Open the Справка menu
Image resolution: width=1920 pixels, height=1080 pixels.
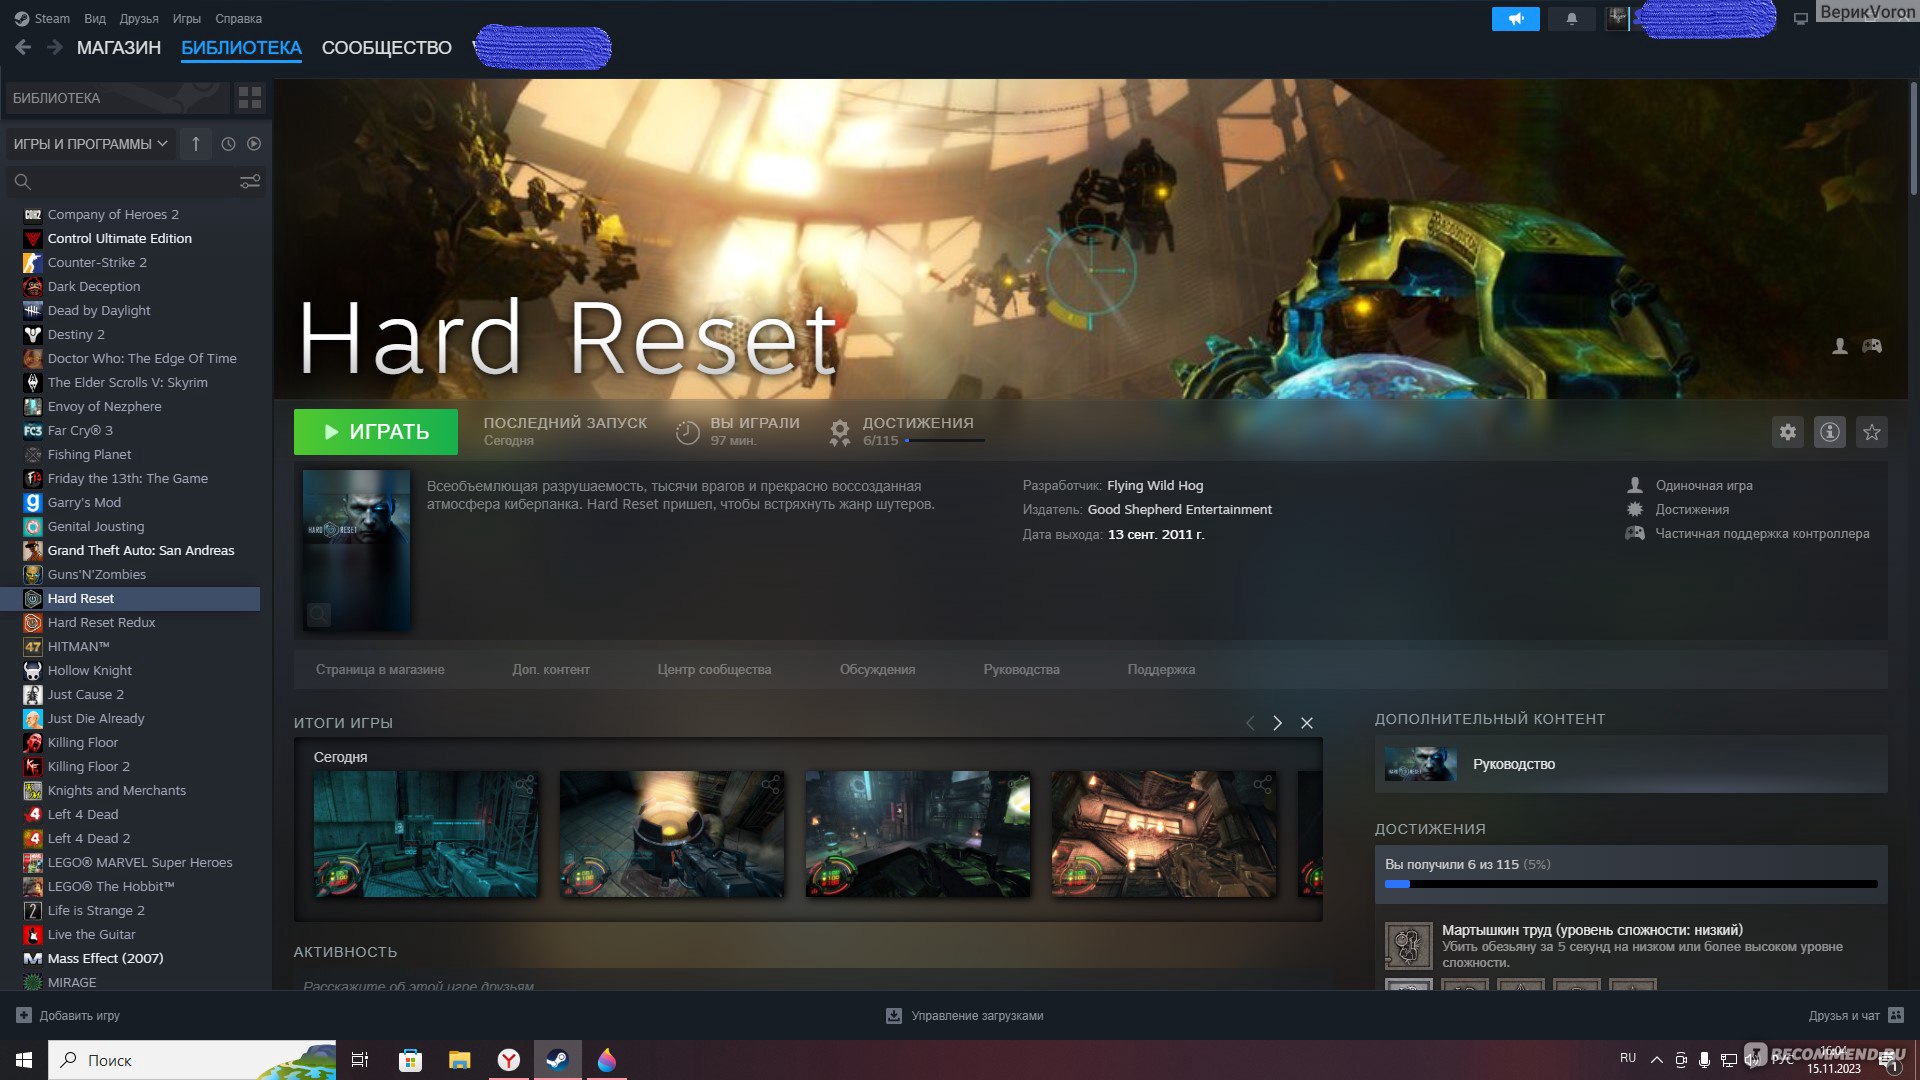pyautogui.click(x=238, y=18)
